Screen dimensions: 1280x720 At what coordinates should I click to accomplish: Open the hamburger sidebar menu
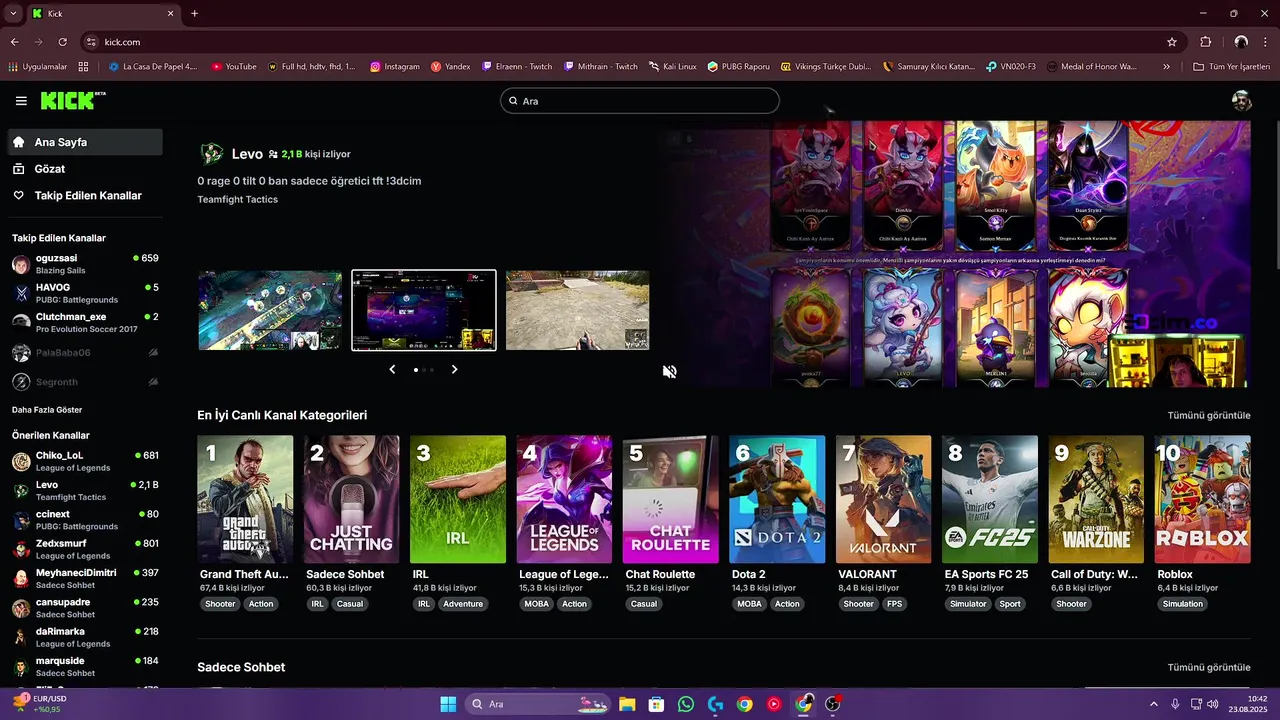[x=21, y=101]
